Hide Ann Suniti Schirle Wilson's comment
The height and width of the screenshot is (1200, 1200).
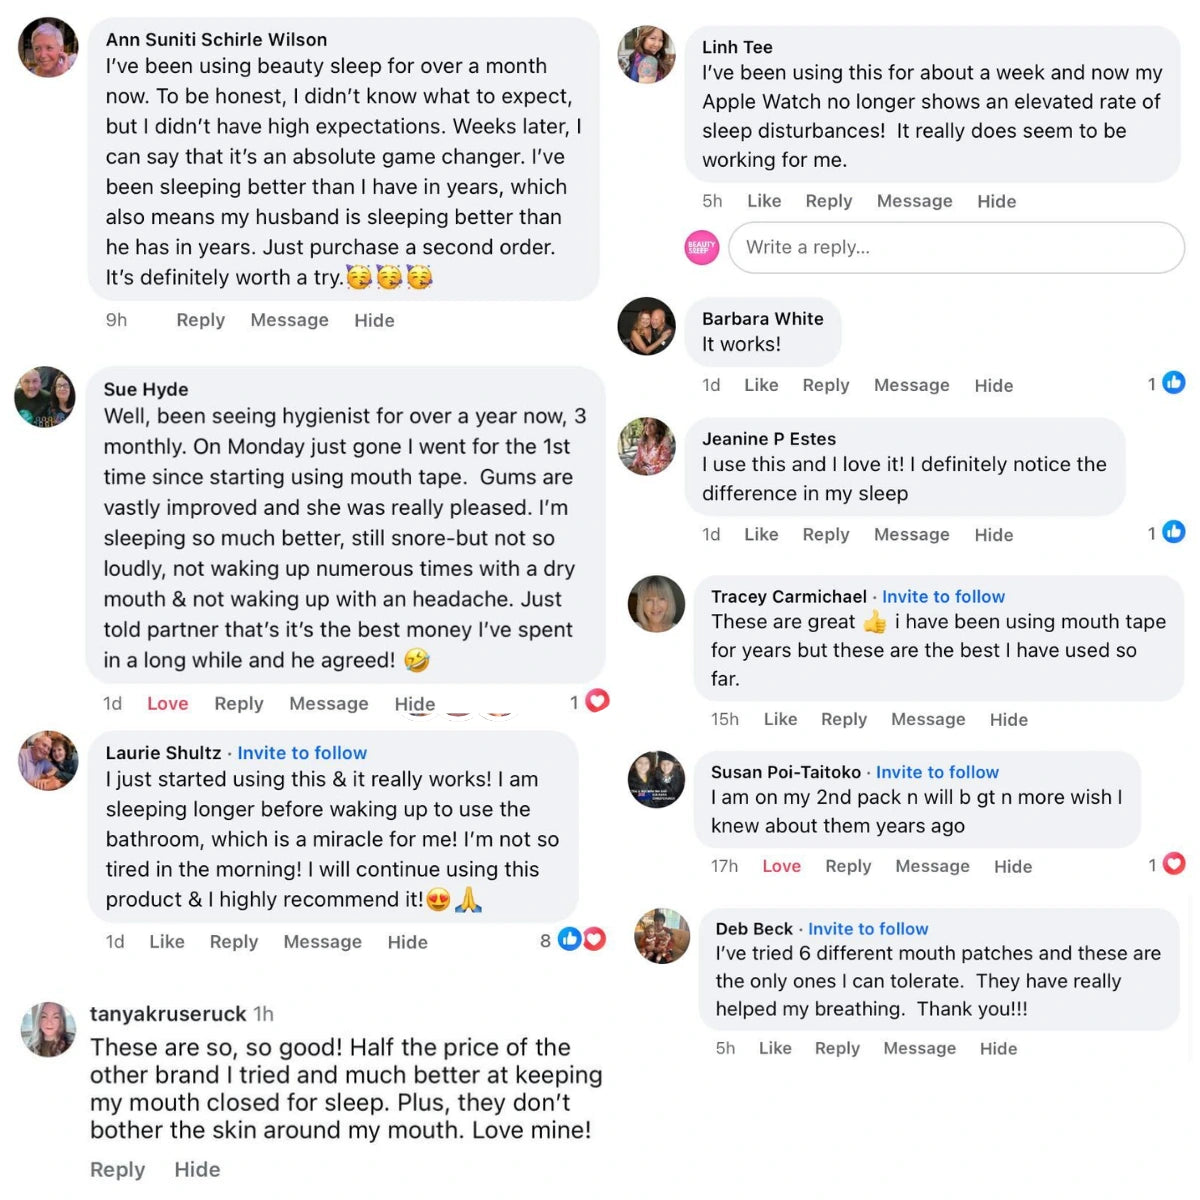[374, 320]
